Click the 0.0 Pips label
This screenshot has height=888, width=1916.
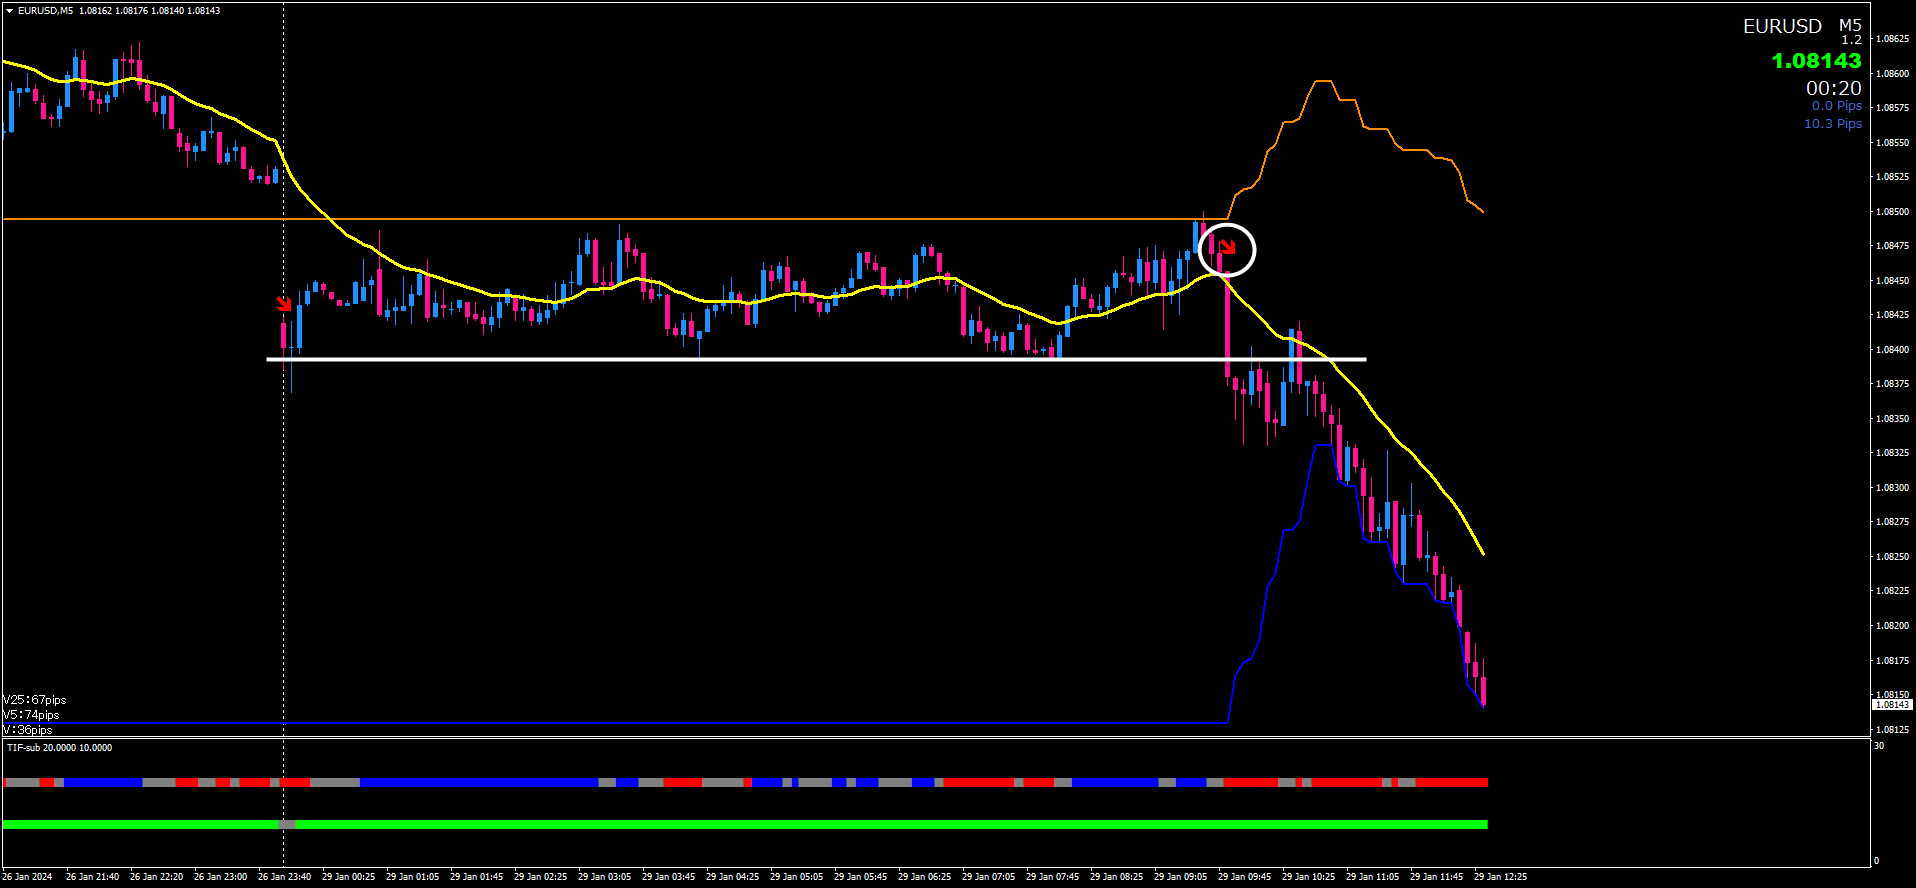pyautogui.click(x=1837, y=106)
